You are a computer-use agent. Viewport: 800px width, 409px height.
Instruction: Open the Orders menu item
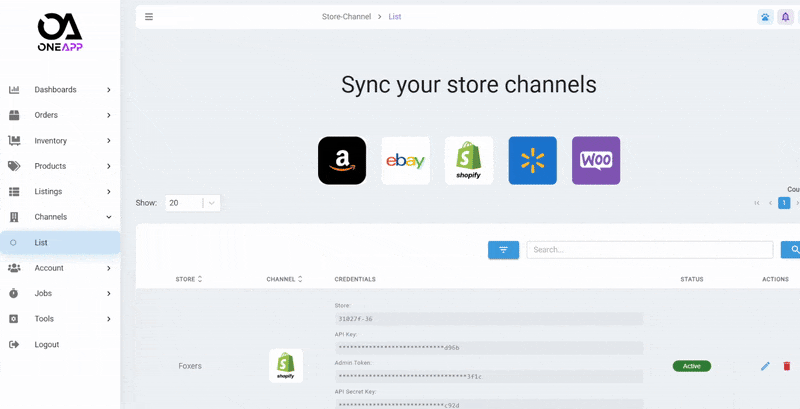pyautogui.click(x=60, y=115)
